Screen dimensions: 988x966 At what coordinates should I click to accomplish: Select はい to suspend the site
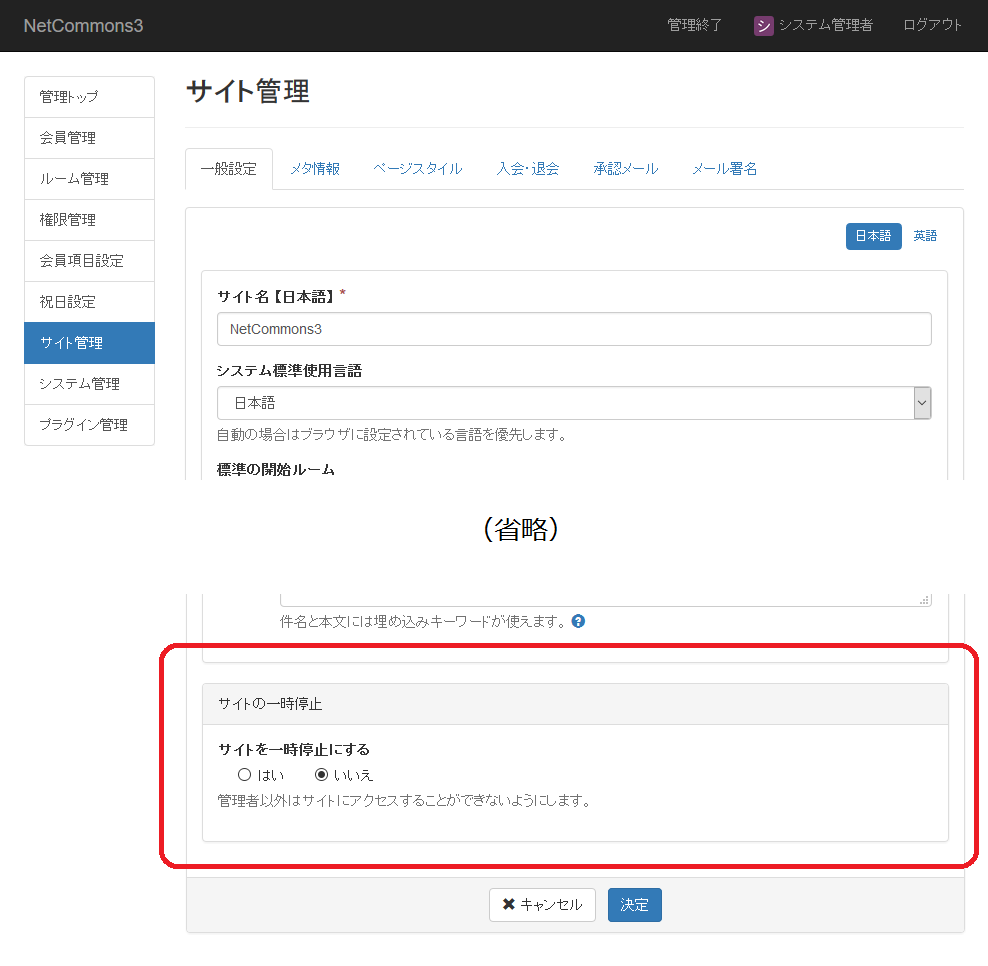coord(244,775)
